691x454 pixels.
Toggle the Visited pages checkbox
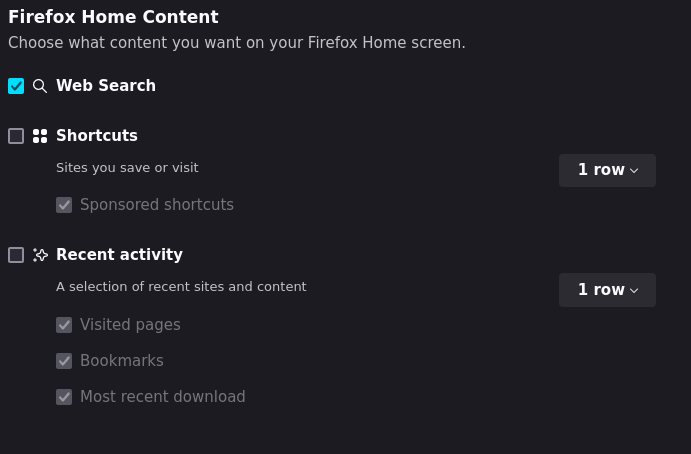pyautogui.click(x=64, y=325)
